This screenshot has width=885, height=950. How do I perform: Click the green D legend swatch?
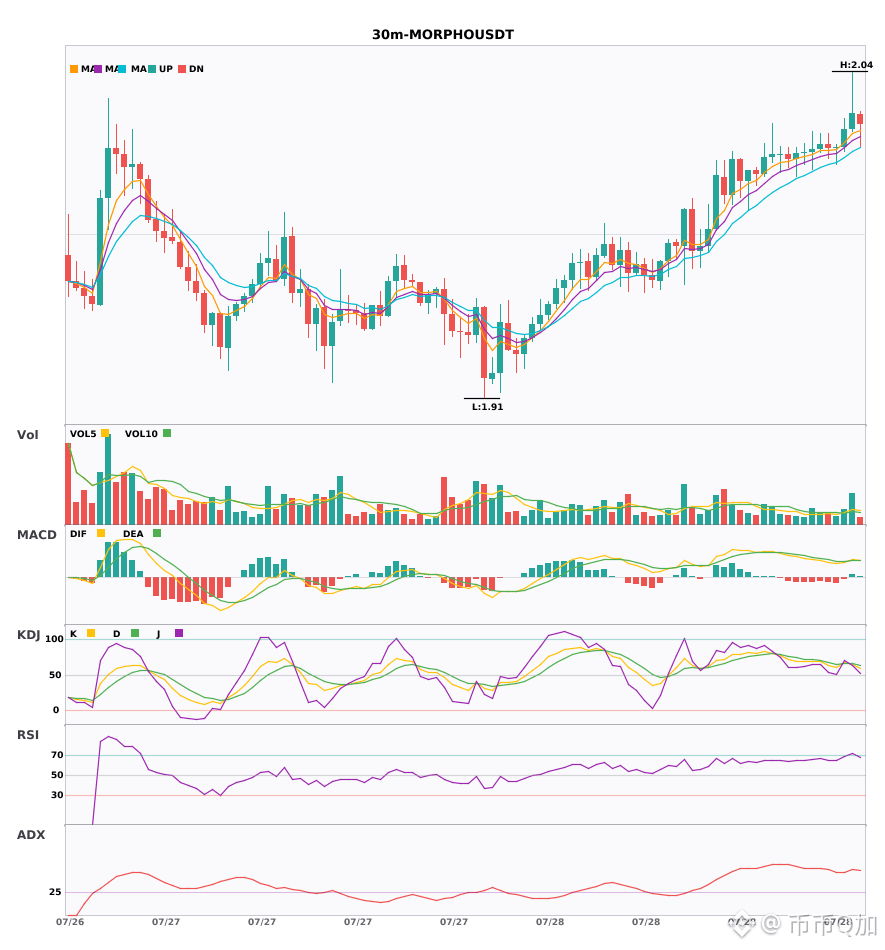pos(135,633)
